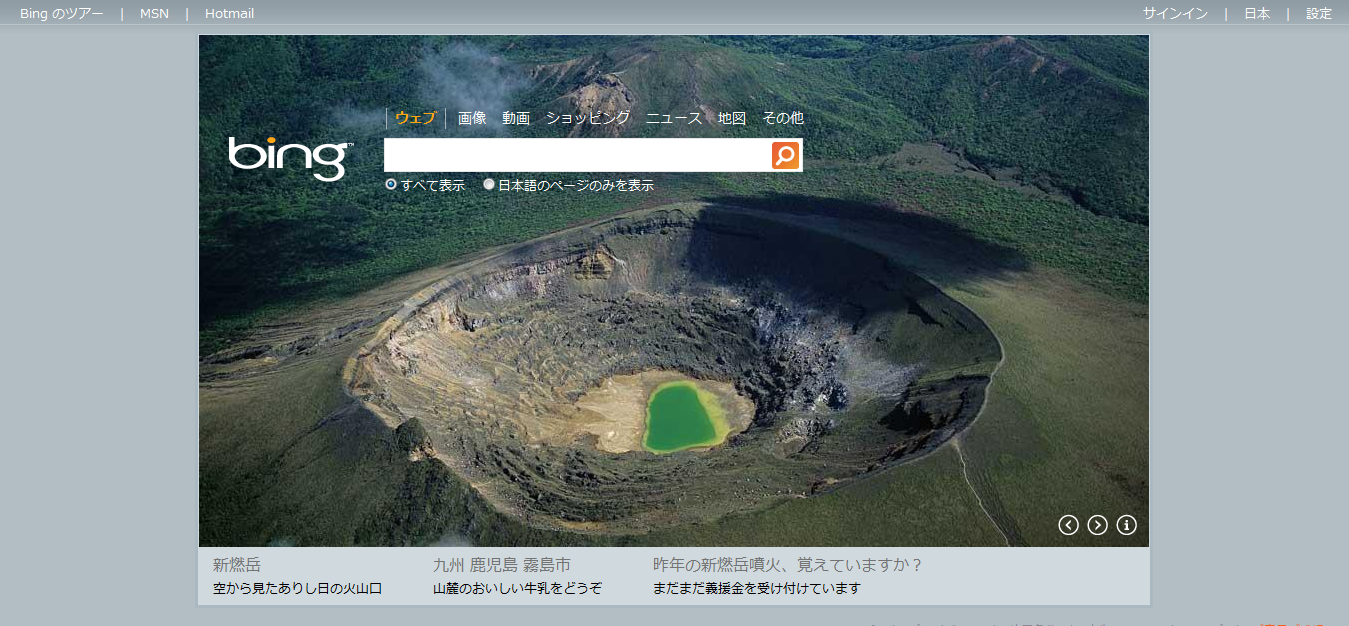Open the ショッピング tab
The height and width of the screenshot is (626, 1349).
588,118
